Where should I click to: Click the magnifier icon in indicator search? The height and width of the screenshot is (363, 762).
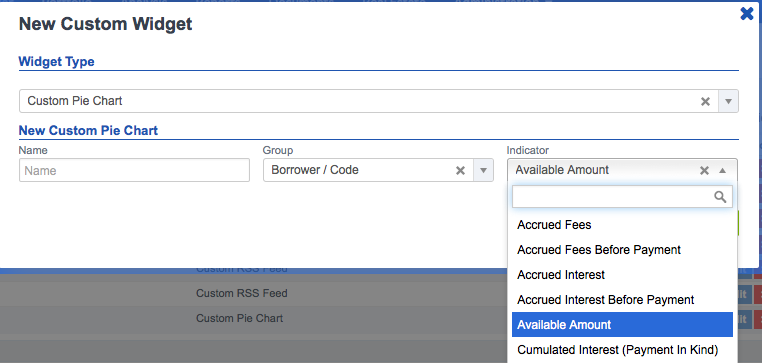720,196
